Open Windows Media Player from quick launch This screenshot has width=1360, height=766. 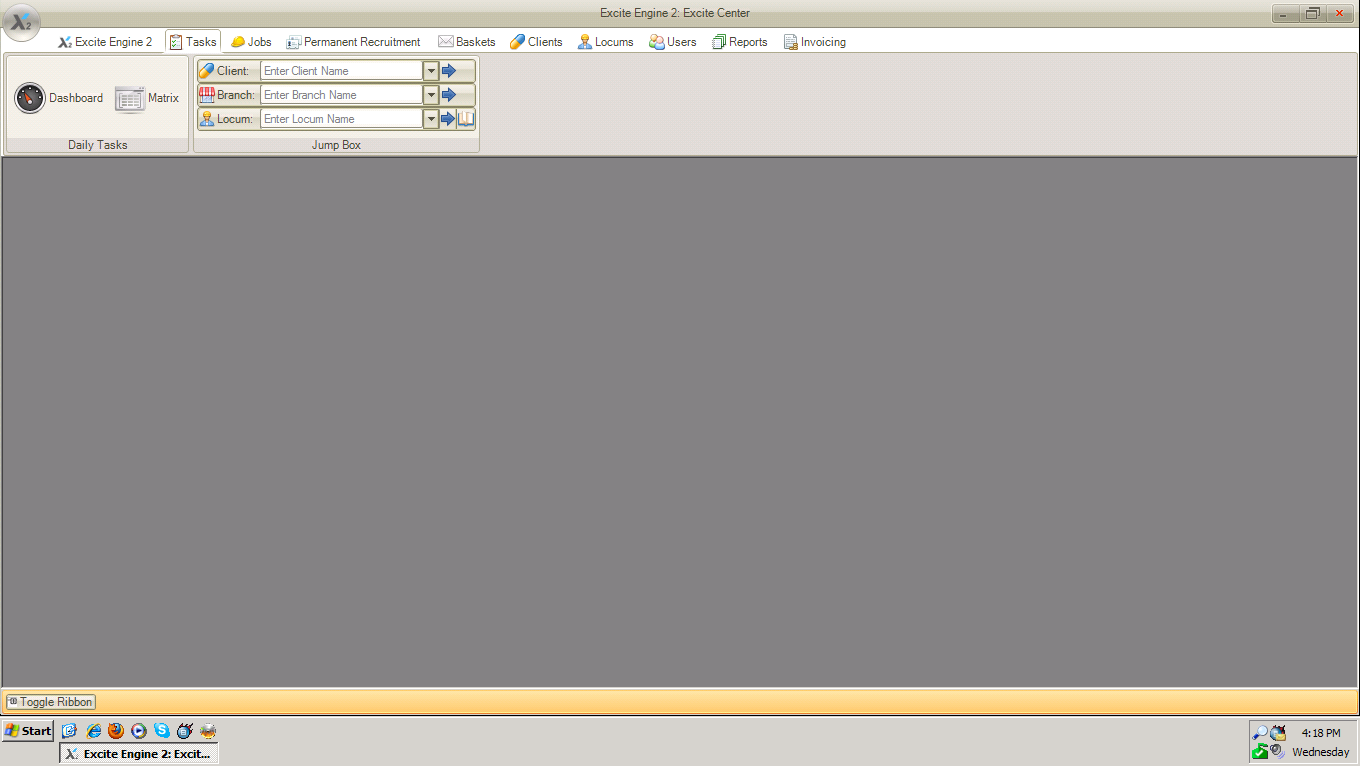click(139, 731)
